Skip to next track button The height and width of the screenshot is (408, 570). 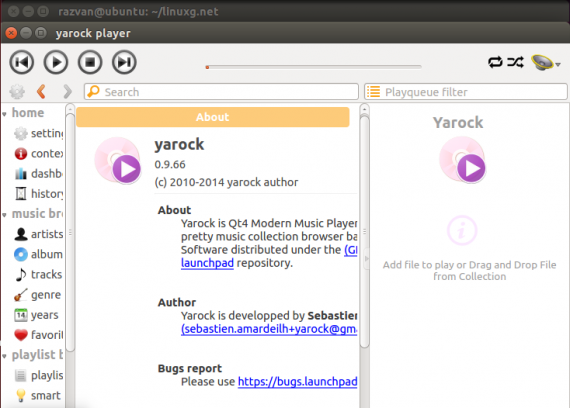point(124,62)
